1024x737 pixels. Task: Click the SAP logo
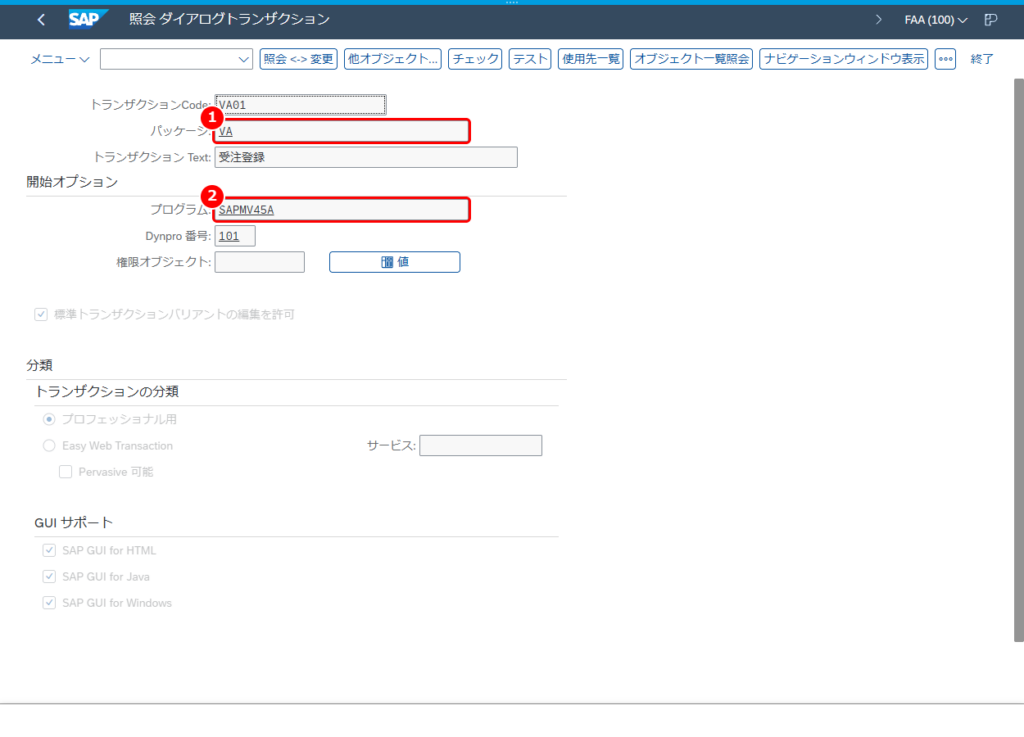tap(88, 20)
